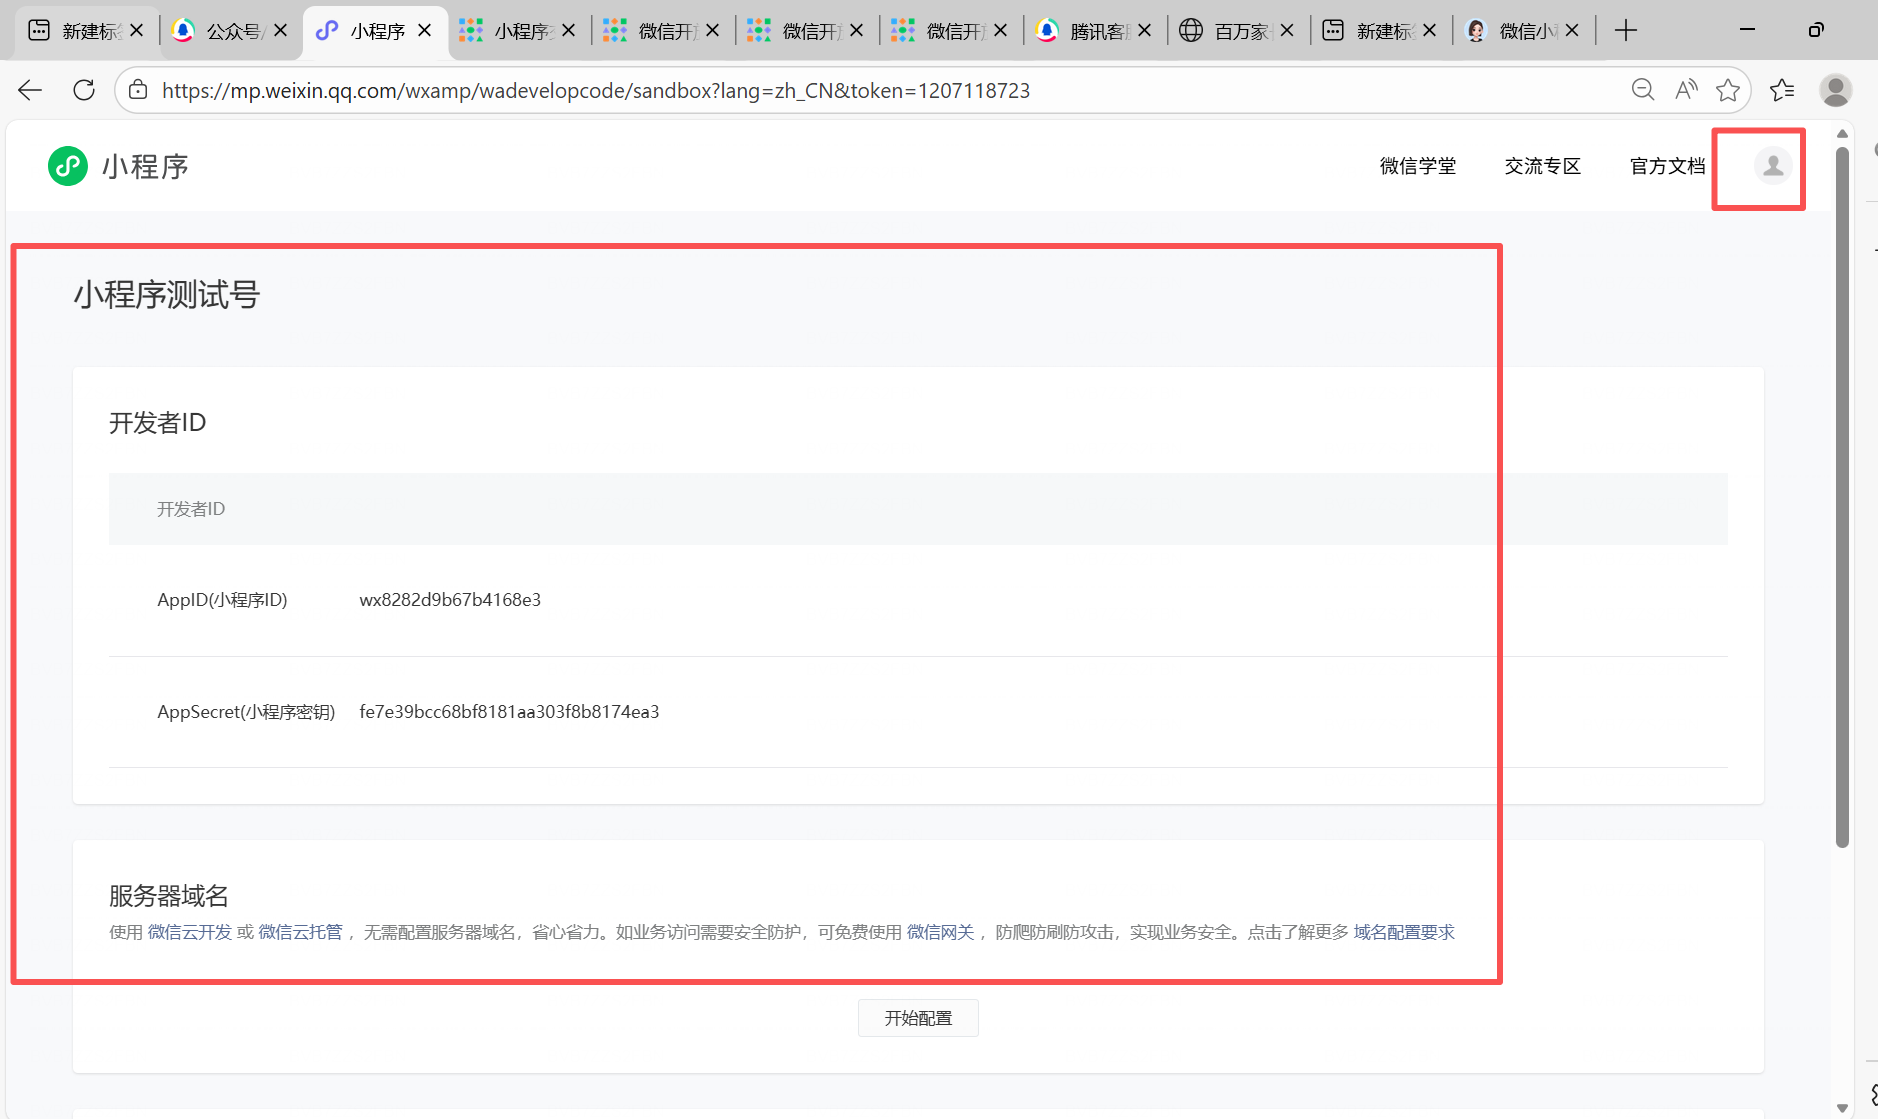Viewport: 1878px width, 1119px height.
Task: Follow the 微信云开发 link
Action: [190, 932]
